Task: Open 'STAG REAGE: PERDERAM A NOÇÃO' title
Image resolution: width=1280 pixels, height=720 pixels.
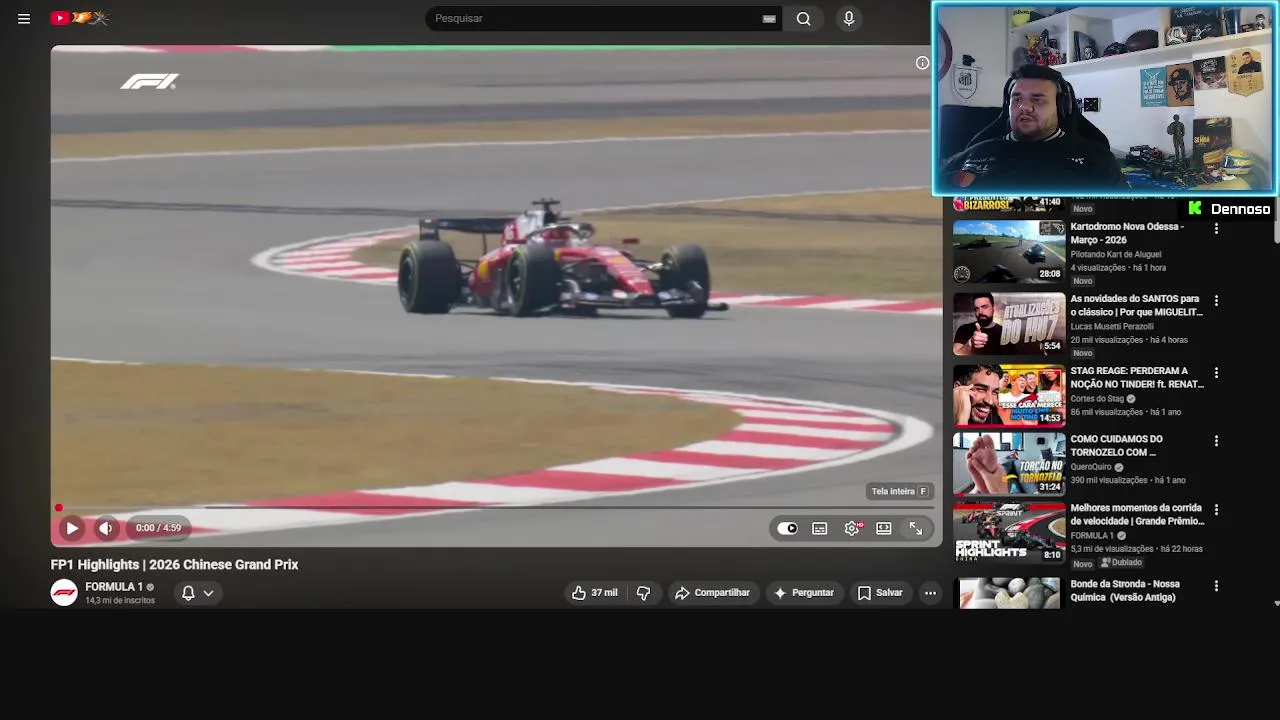Action: tap(1137, 377)
